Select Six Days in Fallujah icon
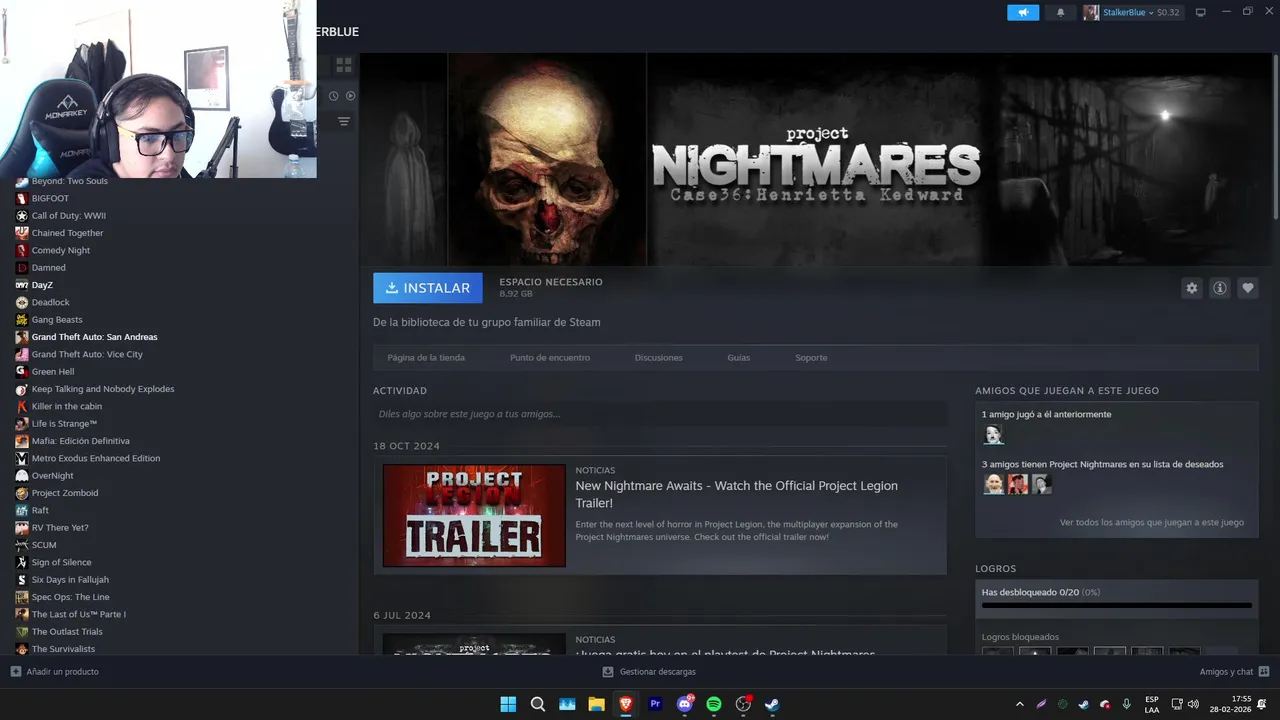Viewport: 1280px width, 720px height. pos(22,580)
